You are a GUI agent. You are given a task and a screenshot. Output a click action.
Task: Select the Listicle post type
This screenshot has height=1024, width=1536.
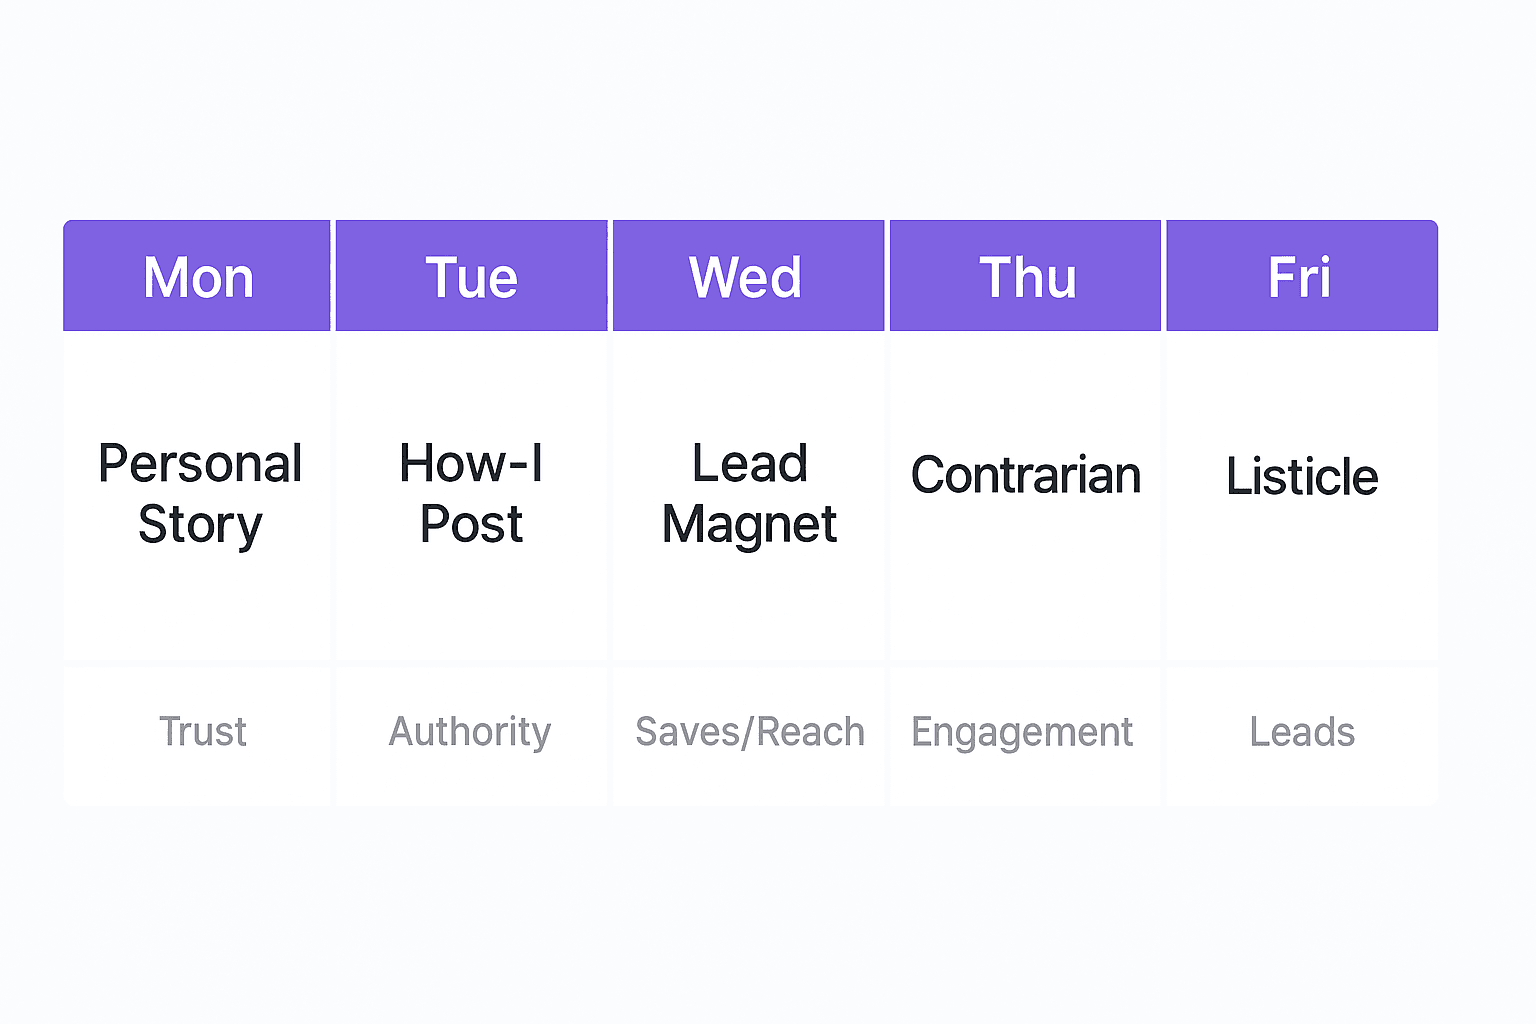click(1302, 476)
